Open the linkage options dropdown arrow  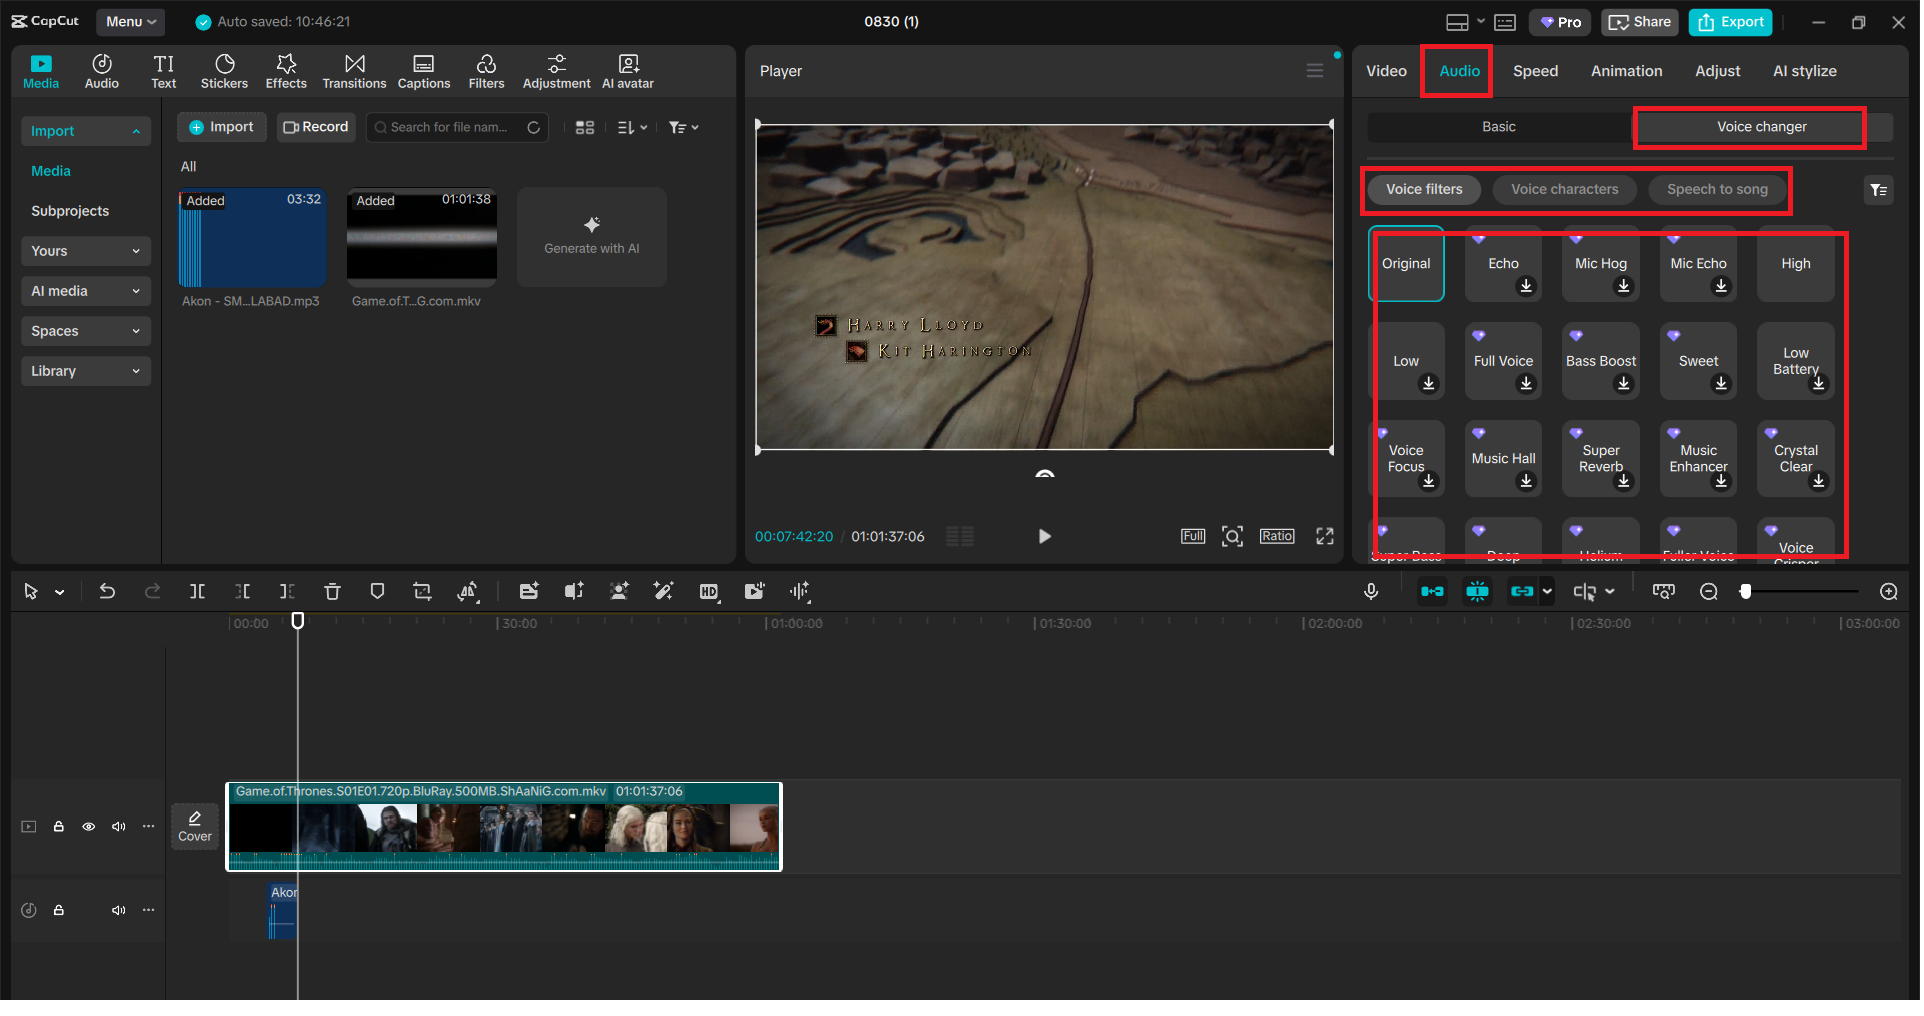[1547, 592]
